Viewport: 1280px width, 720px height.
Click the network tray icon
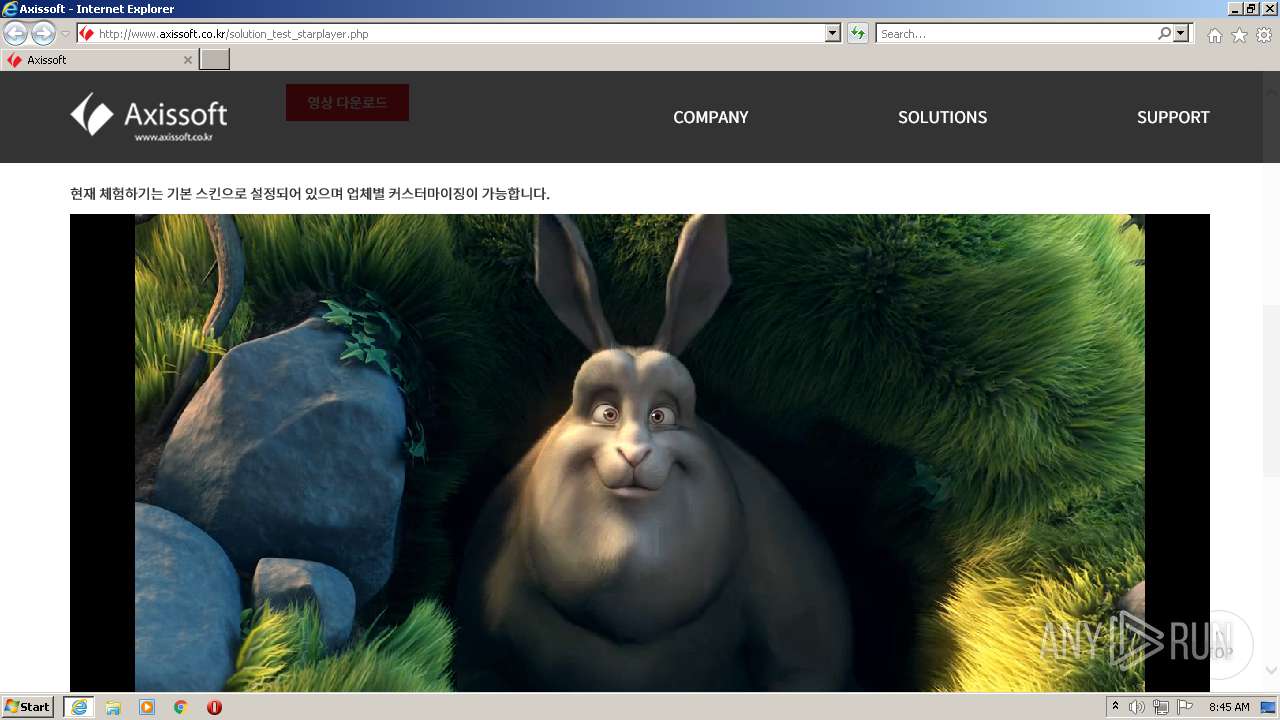tap(1161, 707)
